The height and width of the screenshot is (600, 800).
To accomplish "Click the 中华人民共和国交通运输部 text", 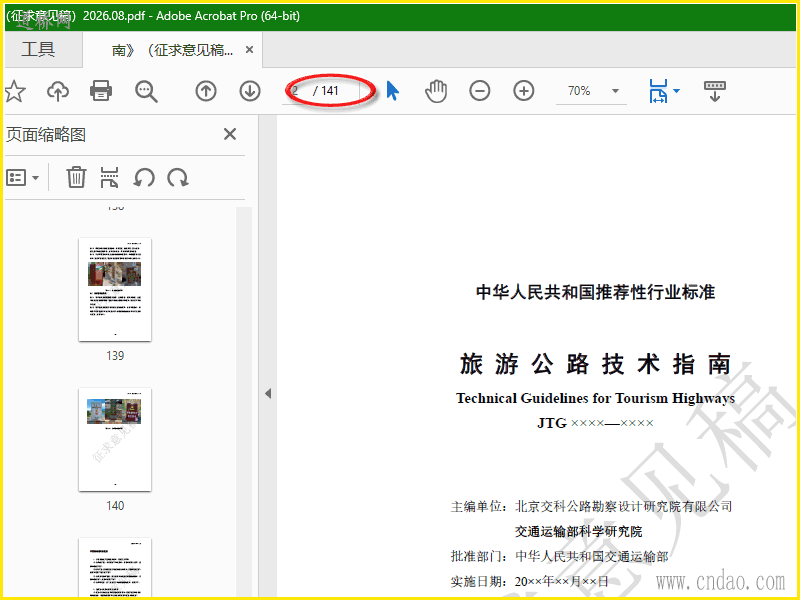I will tap(591, 556).
